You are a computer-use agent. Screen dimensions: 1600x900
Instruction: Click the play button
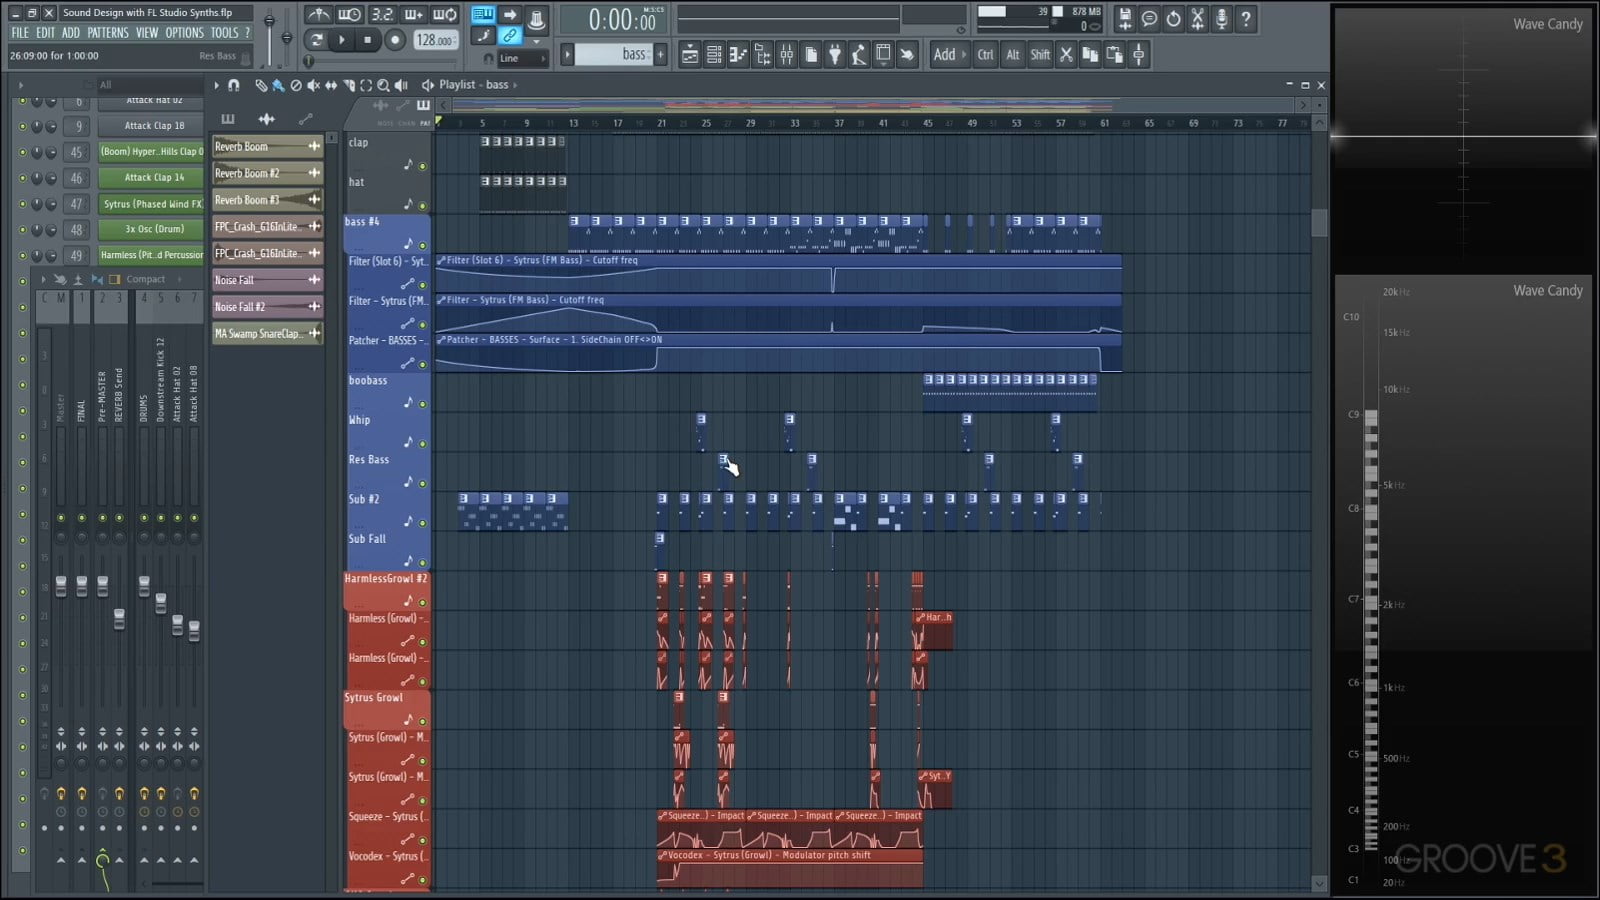click(x=342, y=40)
